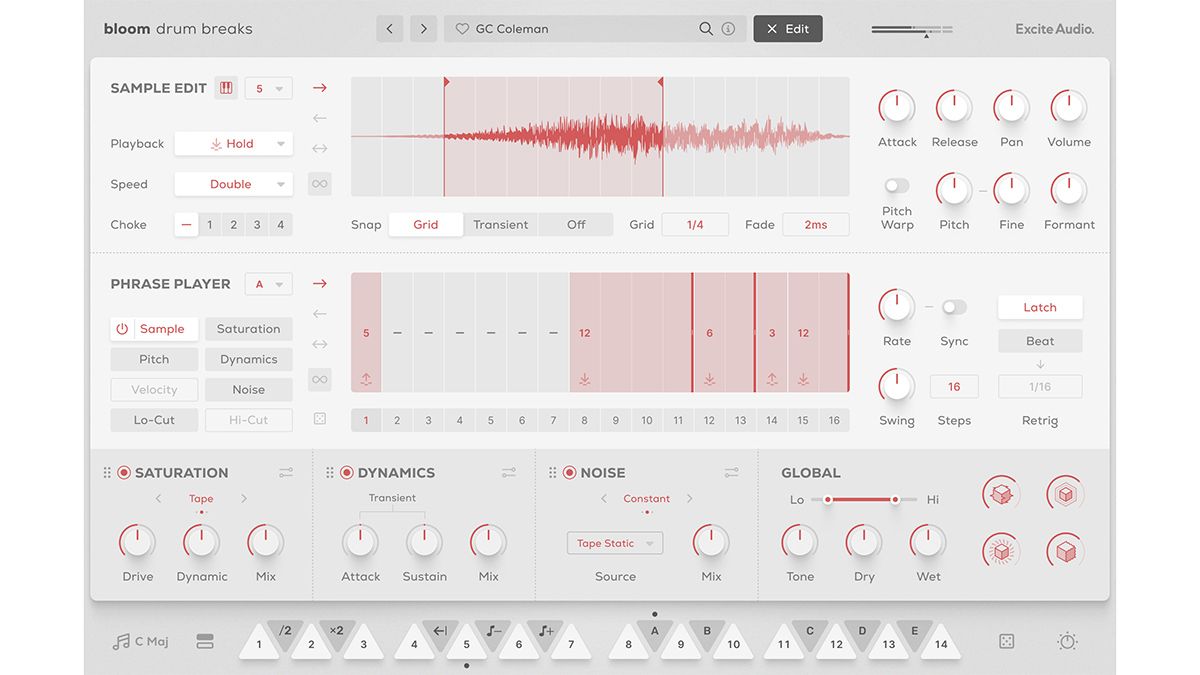Toggle the Sample lane power button
The width and height of the screenshot is (1200, 675).
(123, 329)
